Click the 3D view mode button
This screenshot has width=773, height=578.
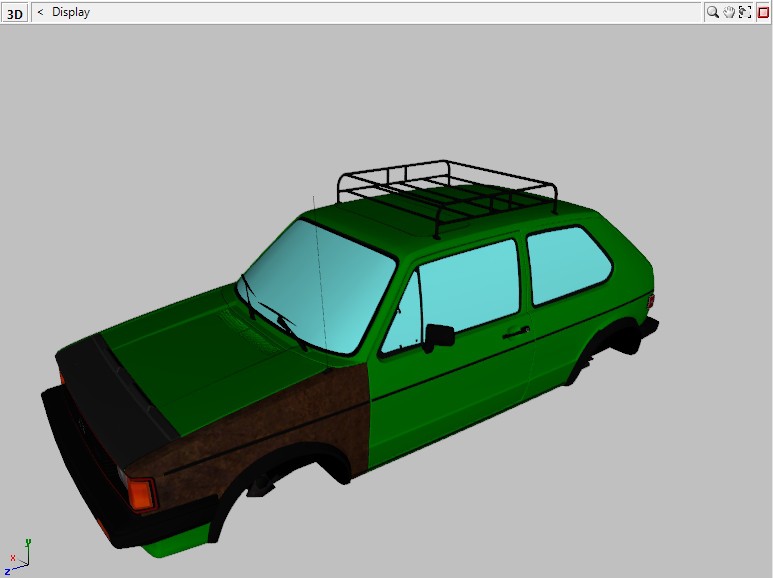(14, 13)
